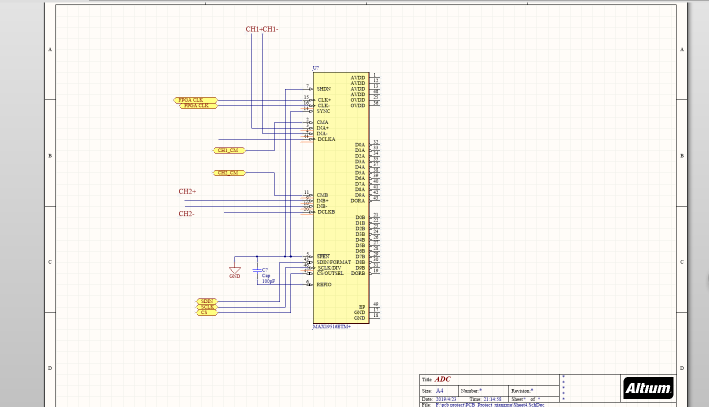The image size is (709, 407).
Task: Click the CMA pin label
Action: tap(322, 123)
